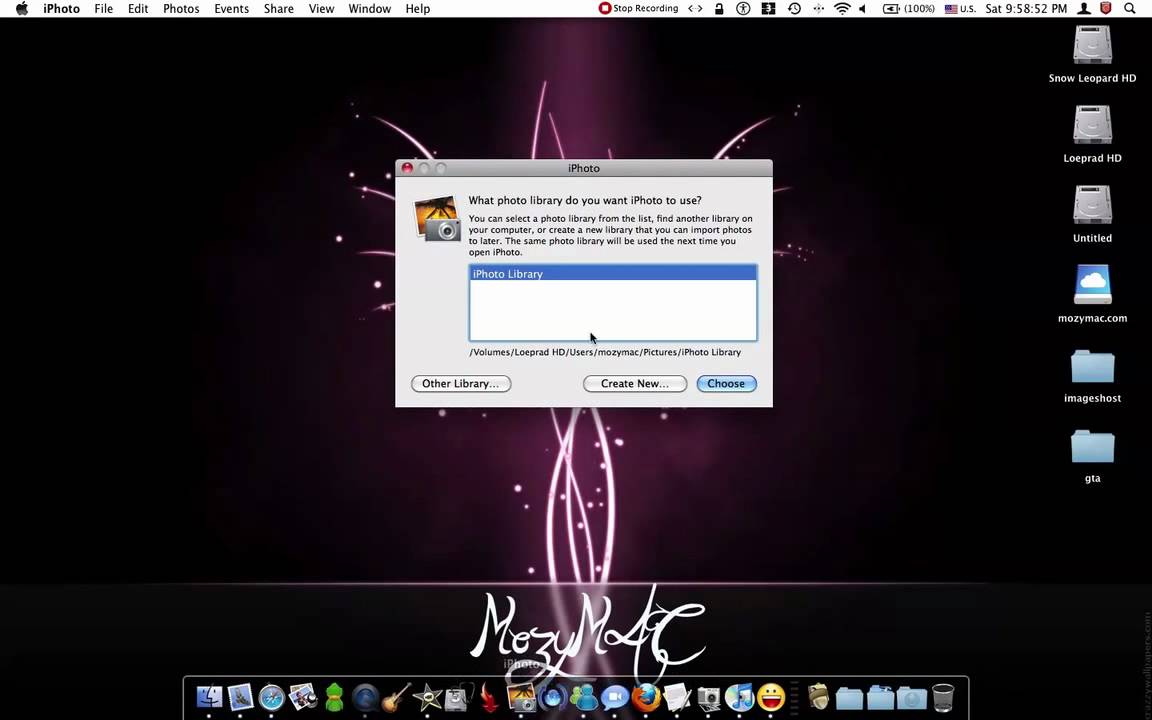The width and height of the screenshot is (1152, 720).
Task: Open Image Capture camera icon in Dock
Action: pos(708,696)
